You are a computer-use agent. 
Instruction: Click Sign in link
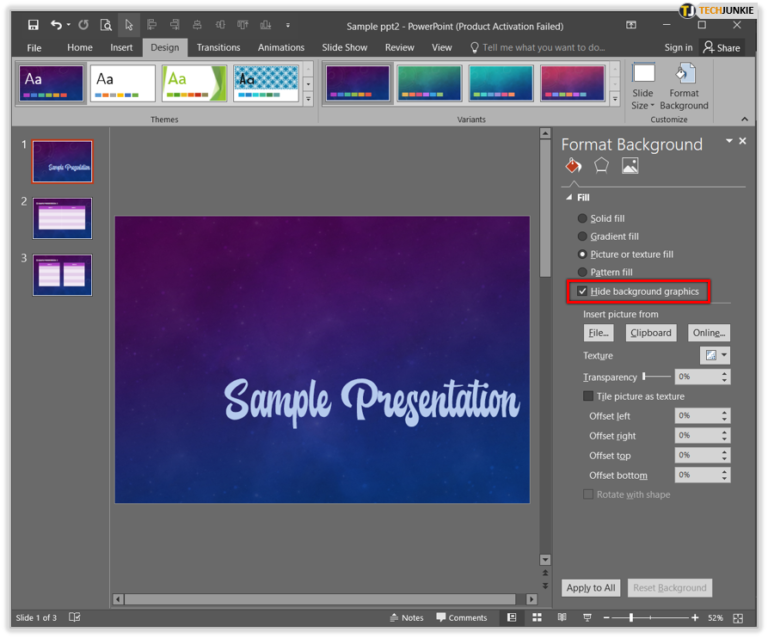tap(678, 47)
